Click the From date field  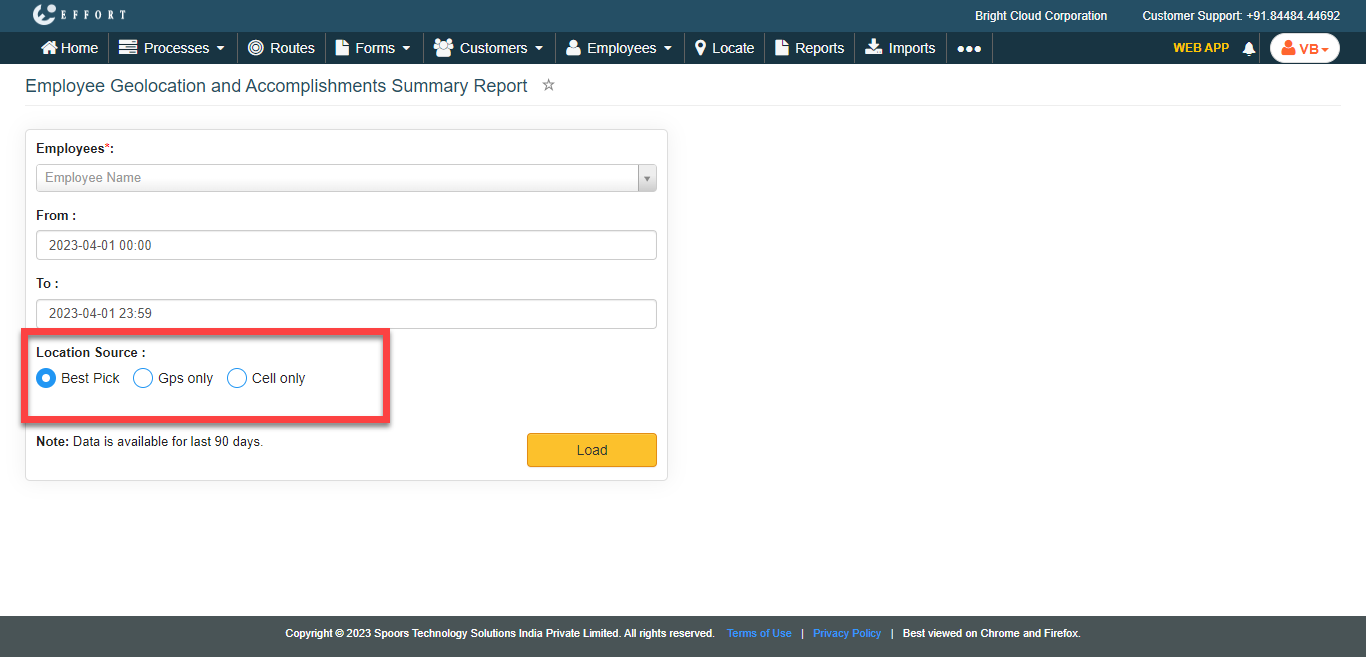(x=346, y=245)
